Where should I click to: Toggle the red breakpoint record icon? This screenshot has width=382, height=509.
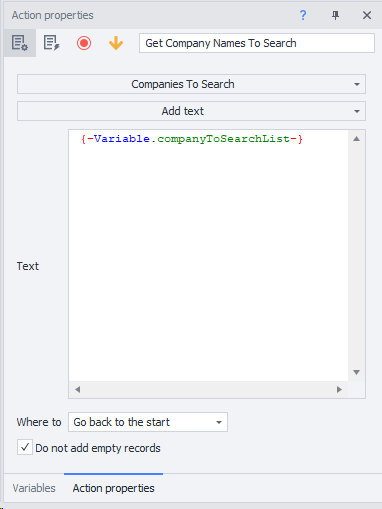tap(84, 43)
